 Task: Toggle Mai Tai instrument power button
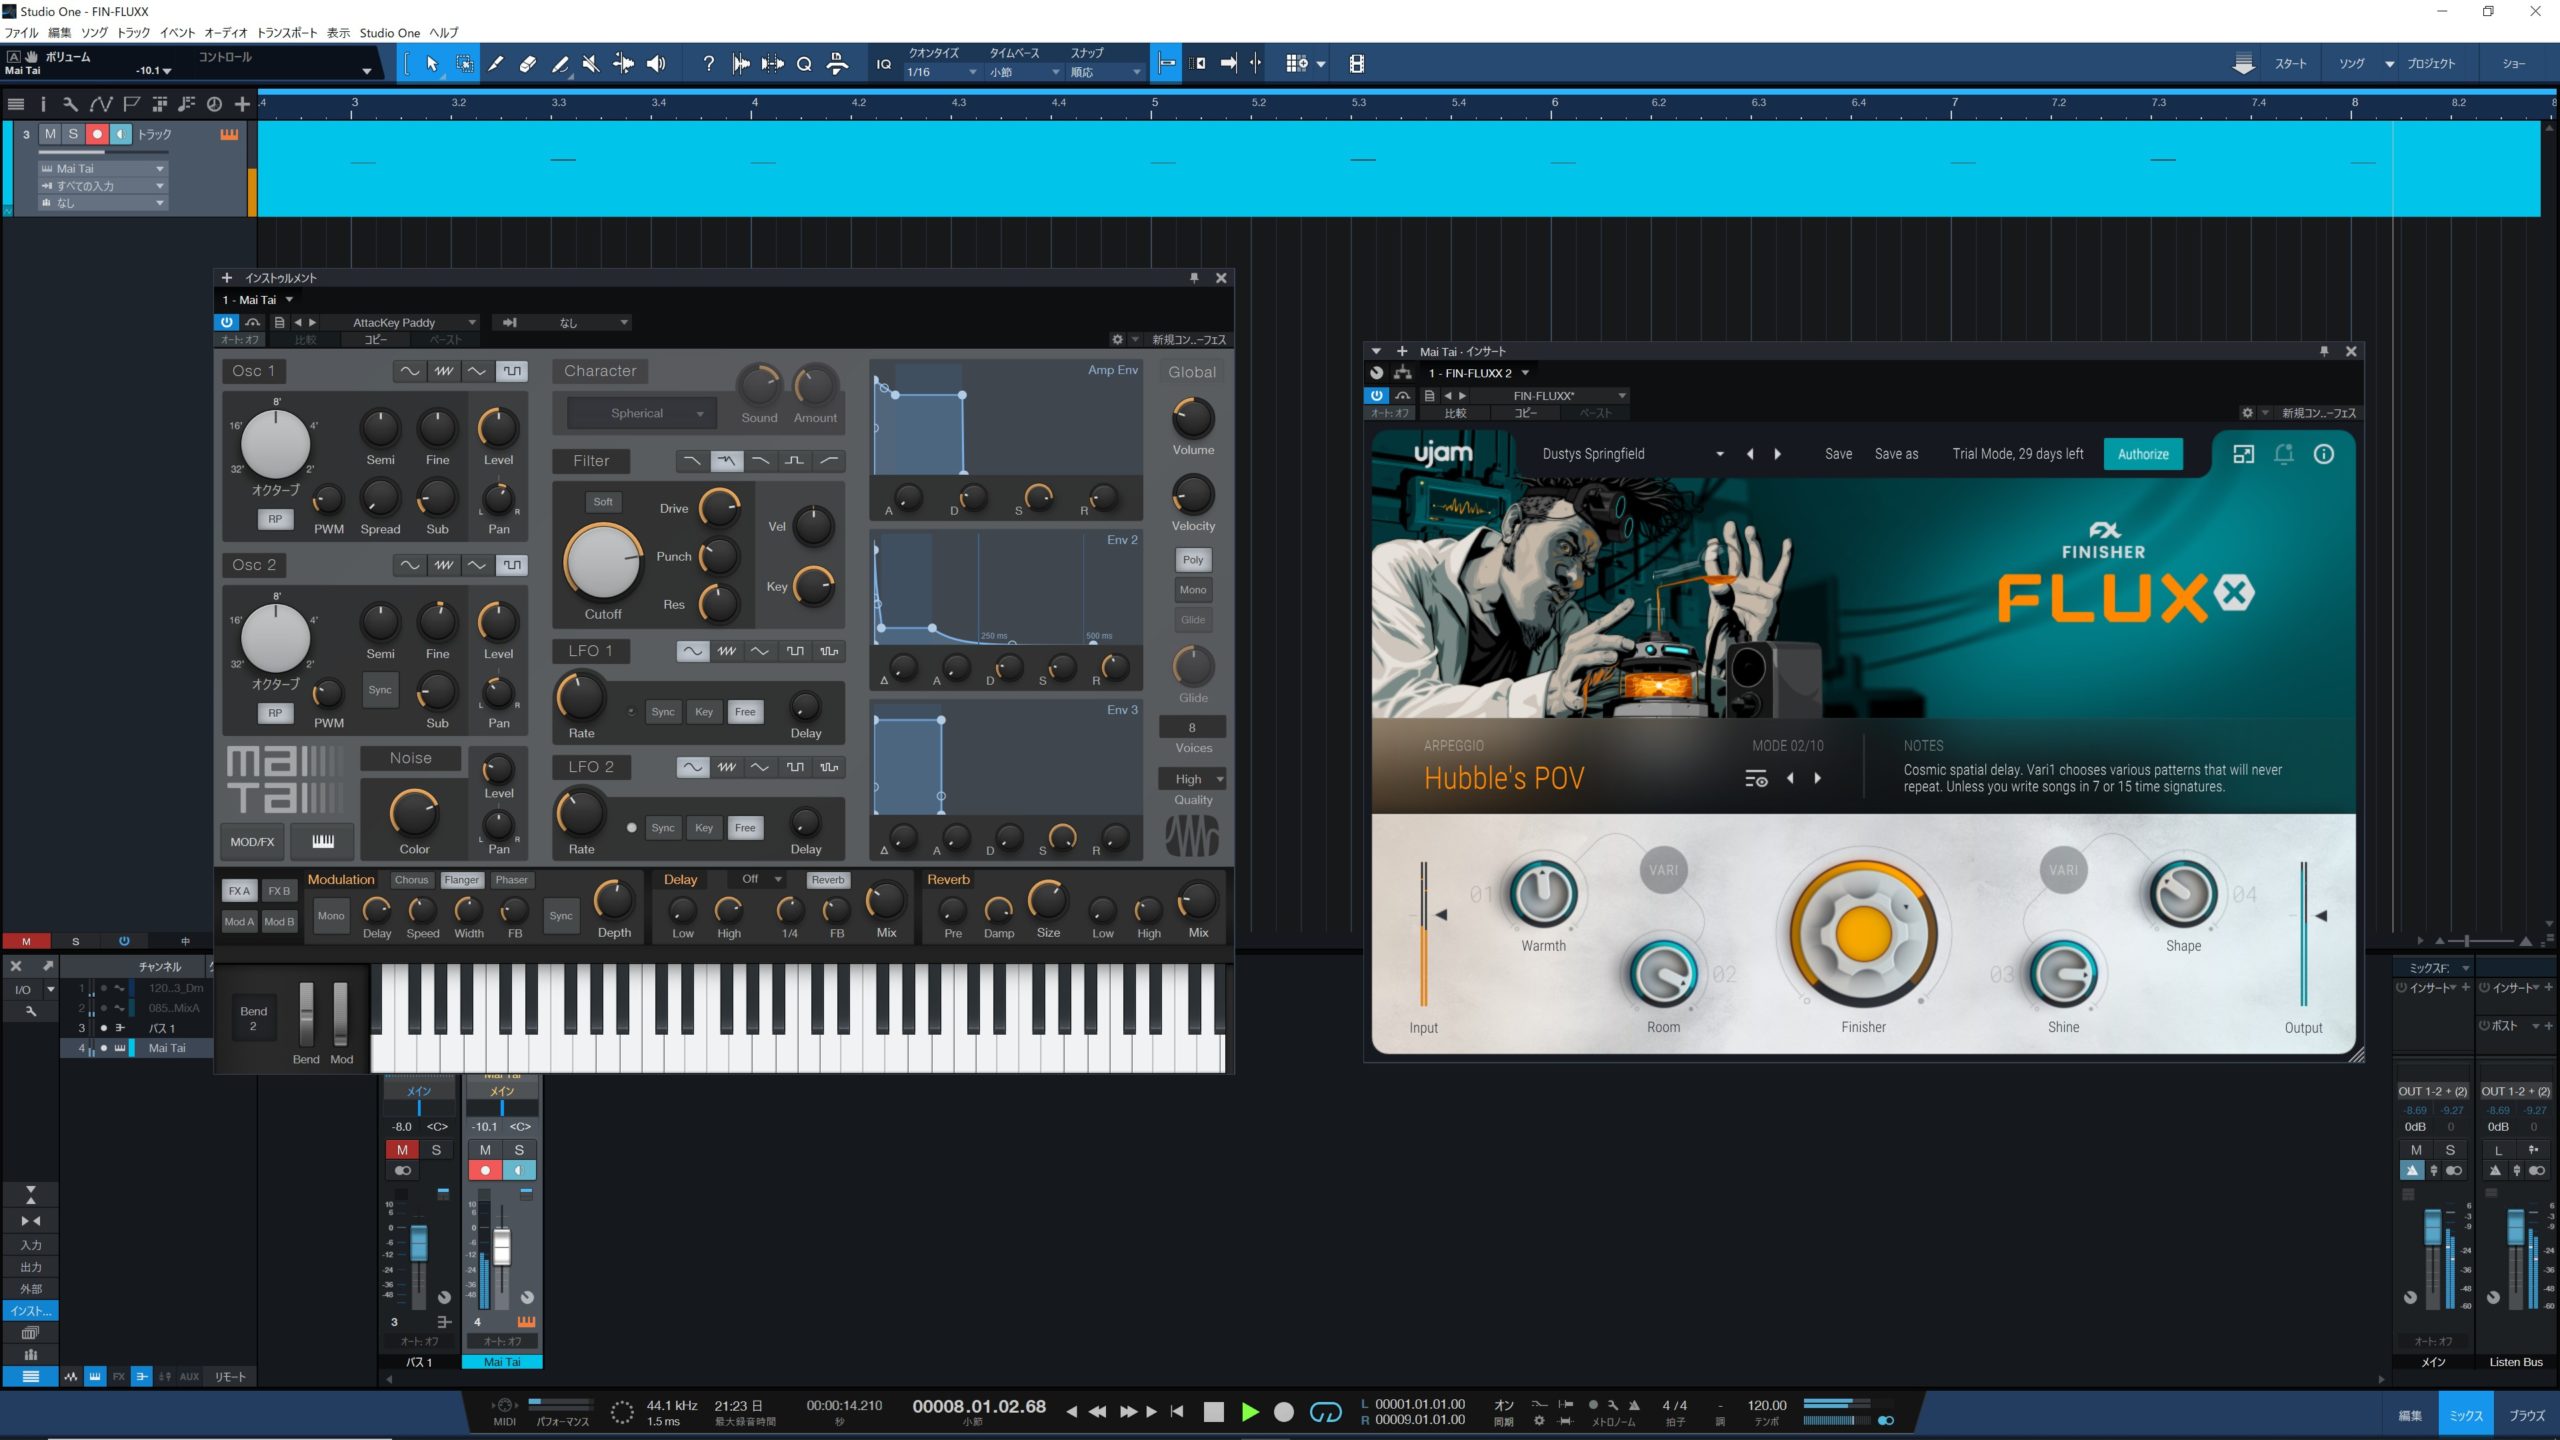coord(227,322)
